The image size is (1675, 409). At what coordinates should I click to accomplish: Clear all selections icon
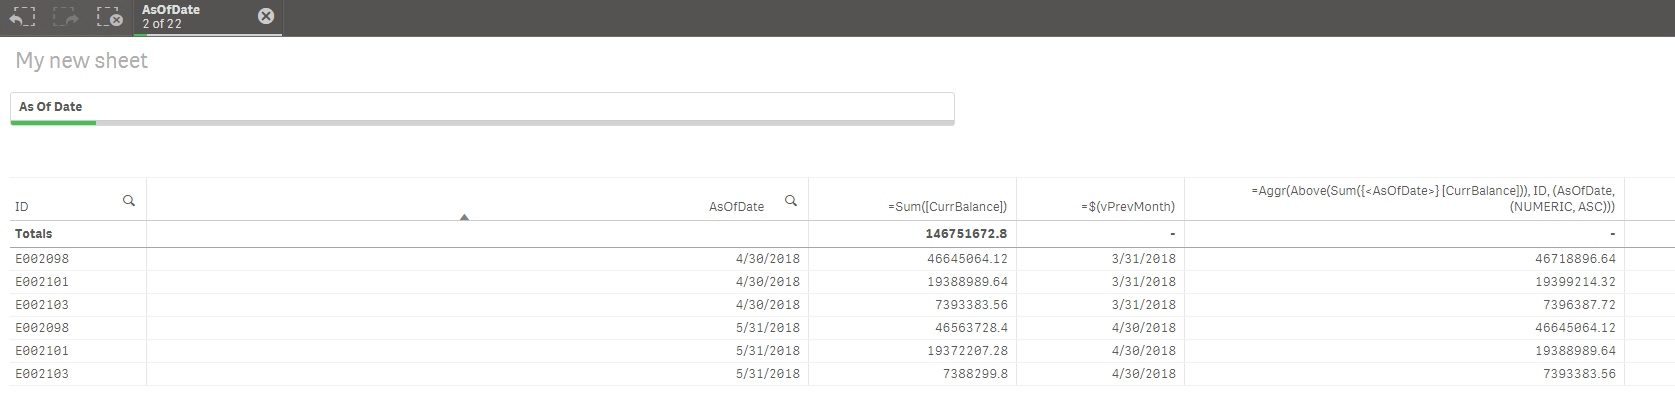tap(109, 17)
